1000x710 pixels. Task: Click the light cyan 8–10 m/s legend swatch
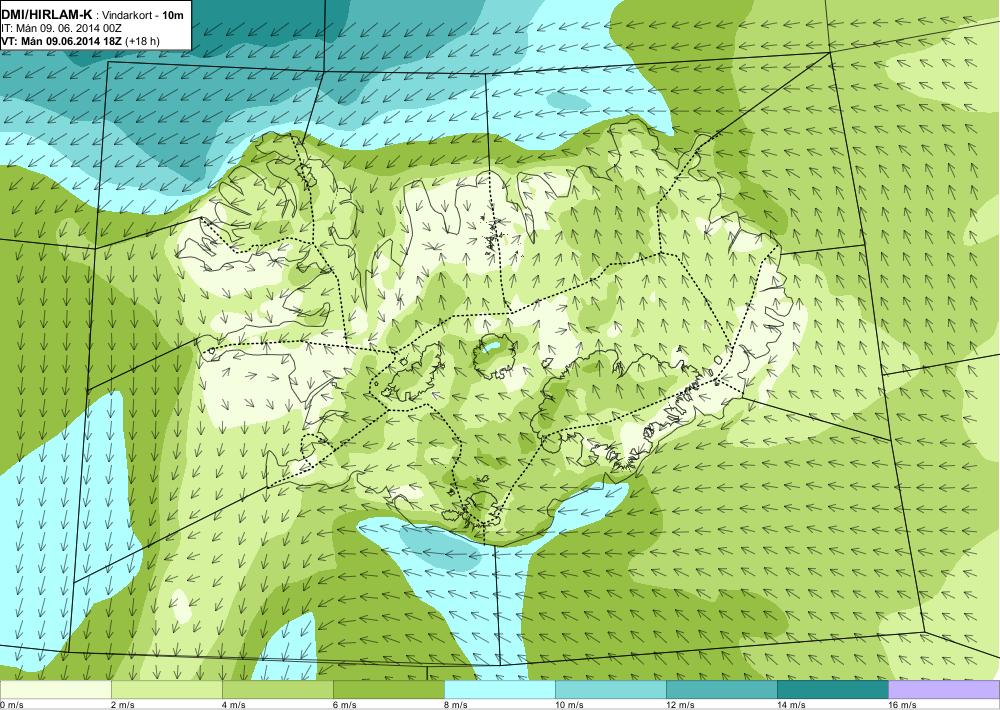[500, 690]
